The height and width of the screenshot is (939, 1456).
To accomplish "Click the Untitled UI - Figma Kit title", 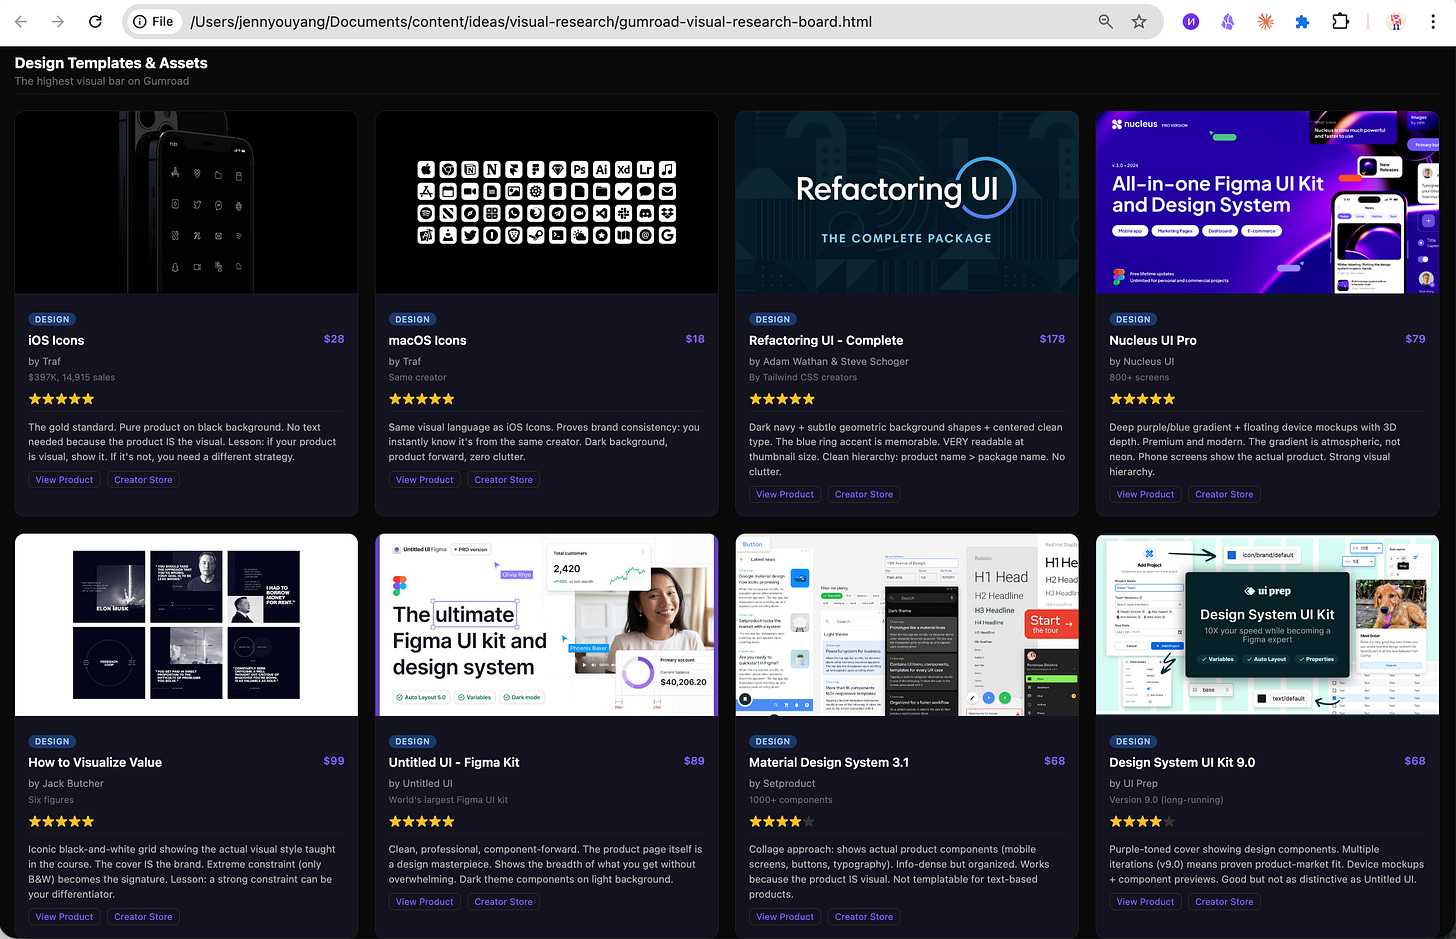I will [454, 762].
